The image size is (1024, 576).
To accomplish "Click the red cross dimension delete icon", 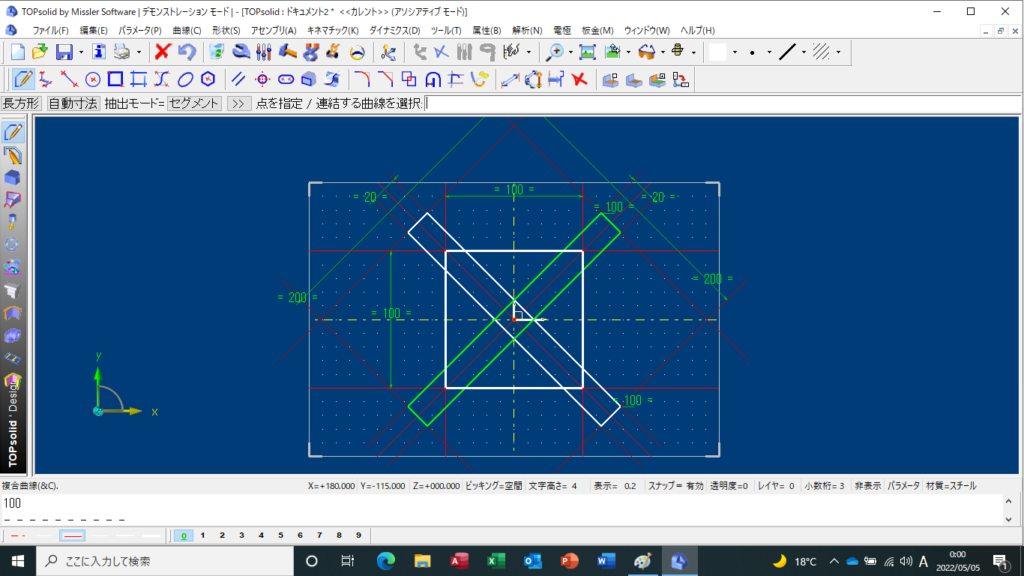I will (x=579, y=80).
